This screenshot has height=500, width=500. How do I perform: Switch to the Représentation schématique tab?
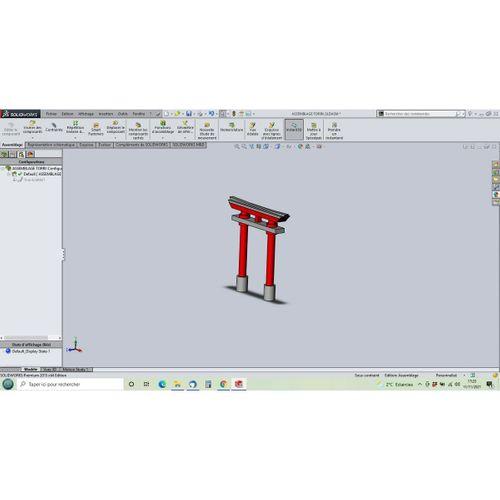tap(51, 145)
